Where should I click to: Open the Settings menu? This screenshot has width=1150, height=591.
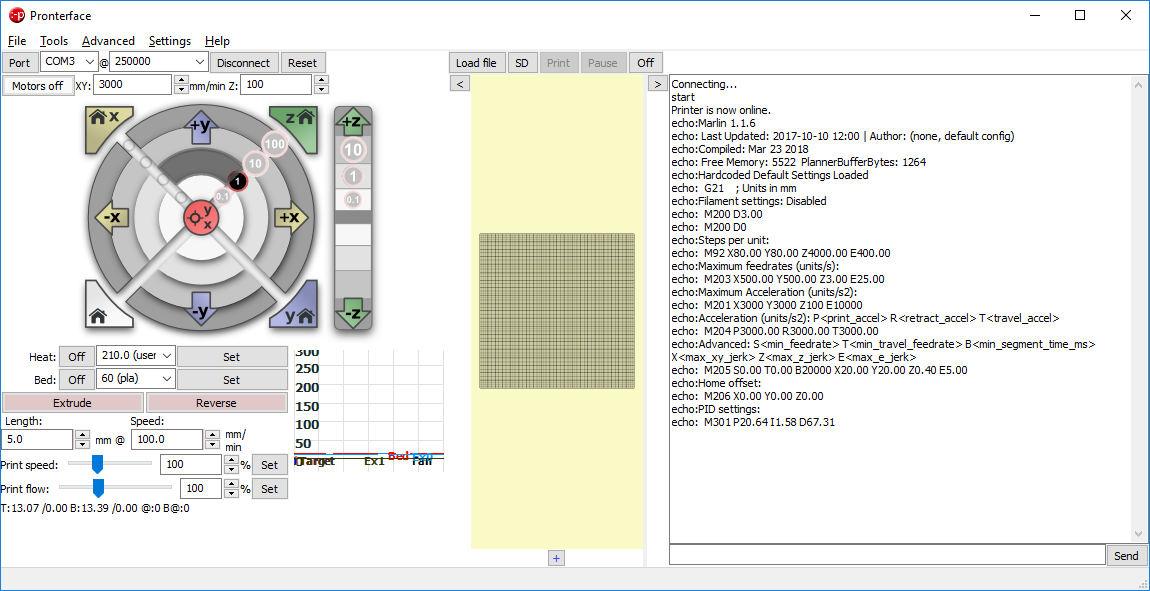click(x=169, y=41)
